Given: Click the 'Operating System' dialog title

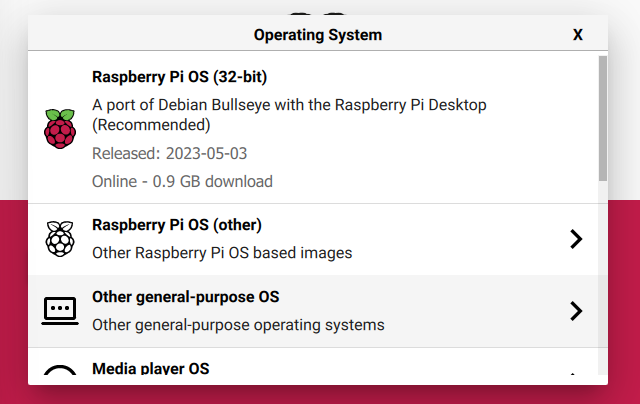Looking at the screenshot, I should coord(318,35).
